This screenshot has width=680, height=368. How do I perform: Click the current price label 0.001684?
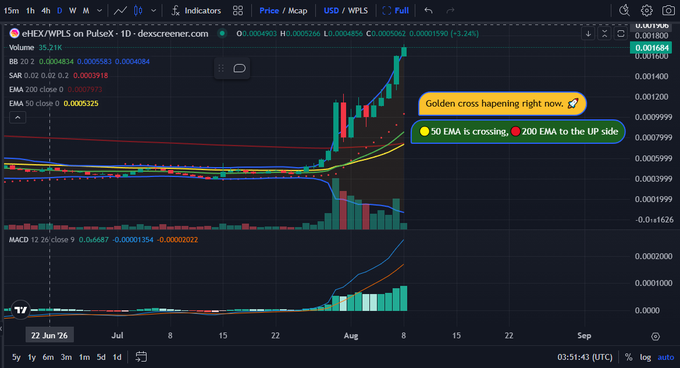652,47
